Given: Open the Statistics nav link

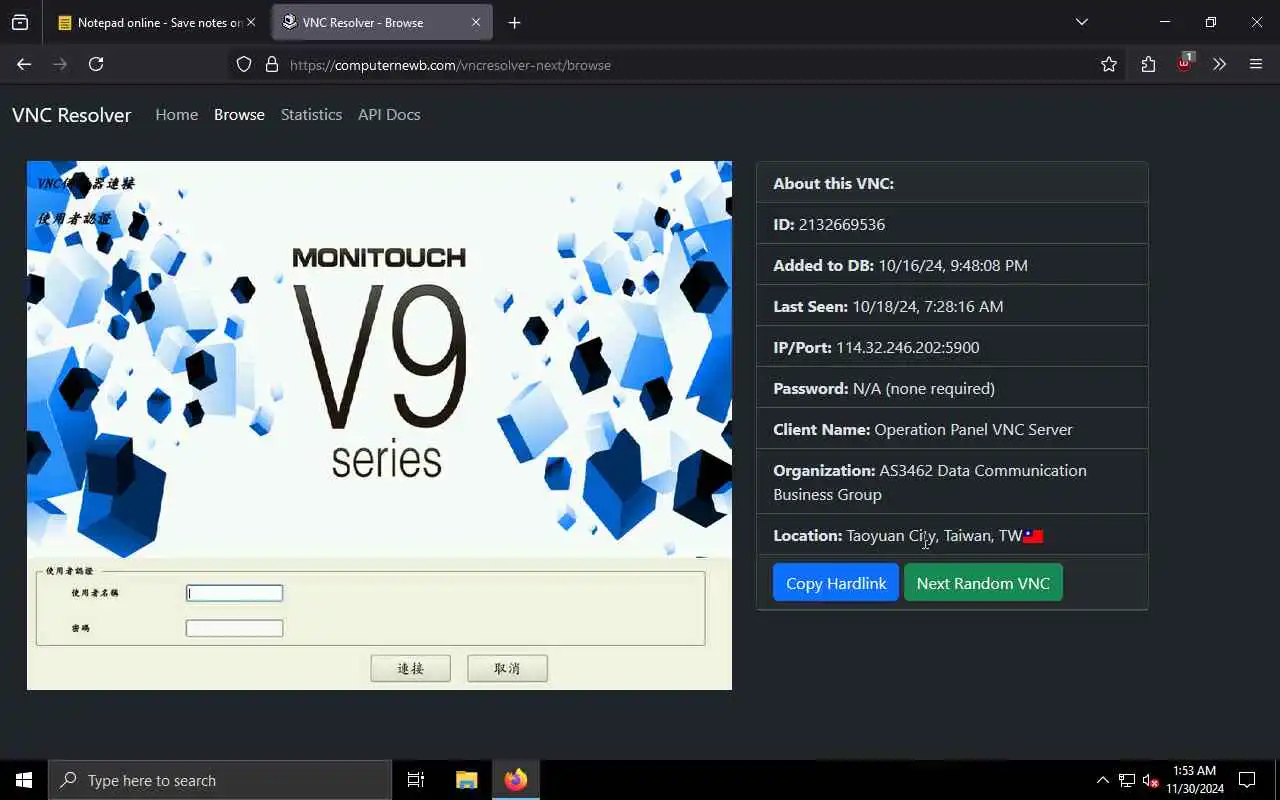Looking at the screenshot, I should (311, 114).
